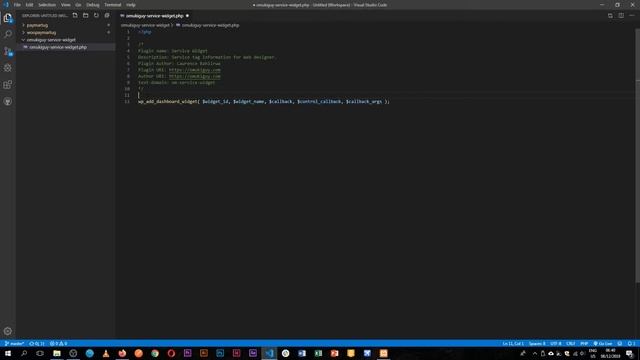Open PowerPoint from the taskbar

[x=334, y=353]
